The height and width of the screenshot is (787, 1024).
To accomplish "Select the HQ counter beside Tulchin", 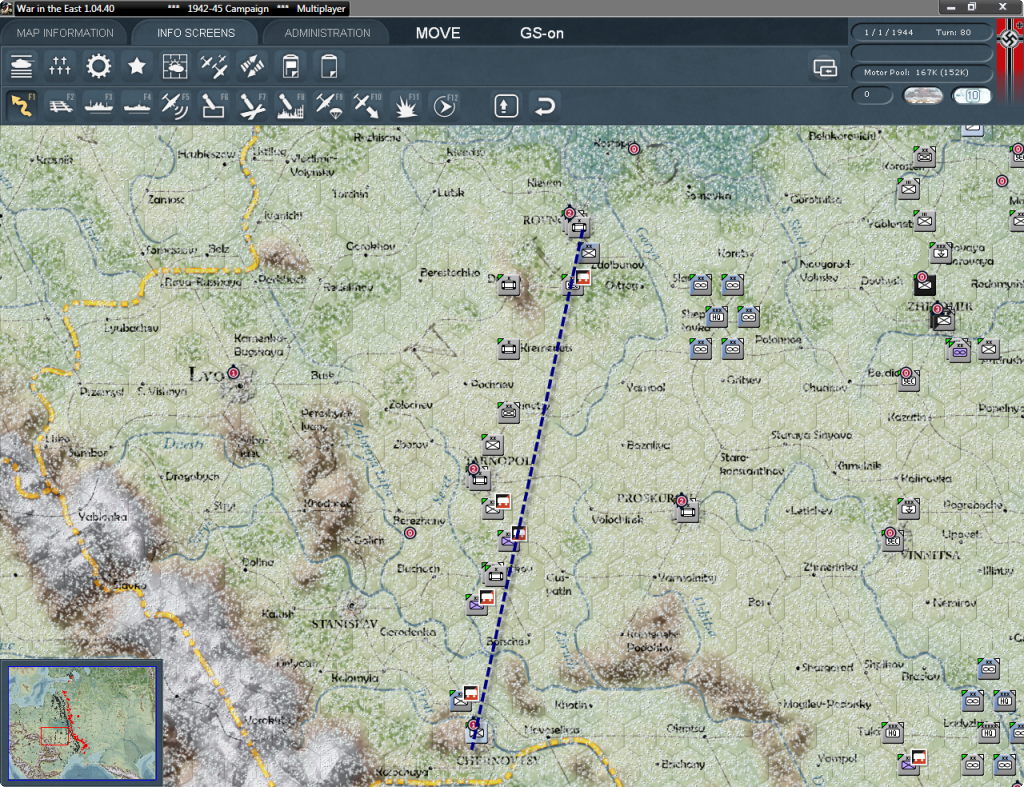I will [893, 732].
